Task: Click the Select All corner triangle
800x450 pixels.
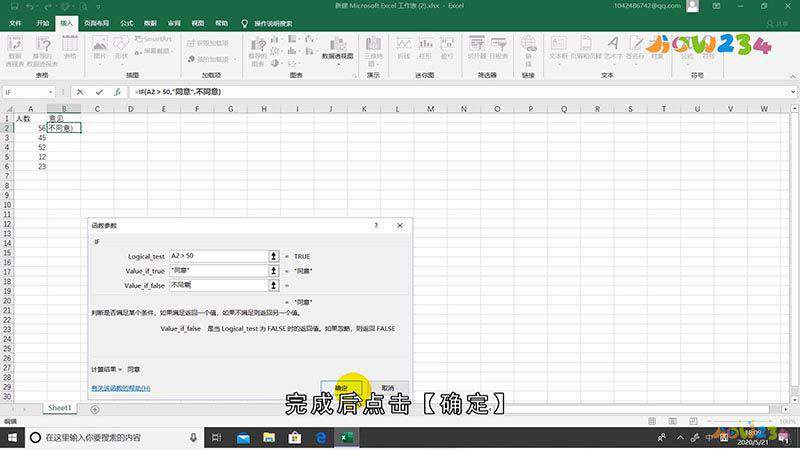Action: pos(7,109)
